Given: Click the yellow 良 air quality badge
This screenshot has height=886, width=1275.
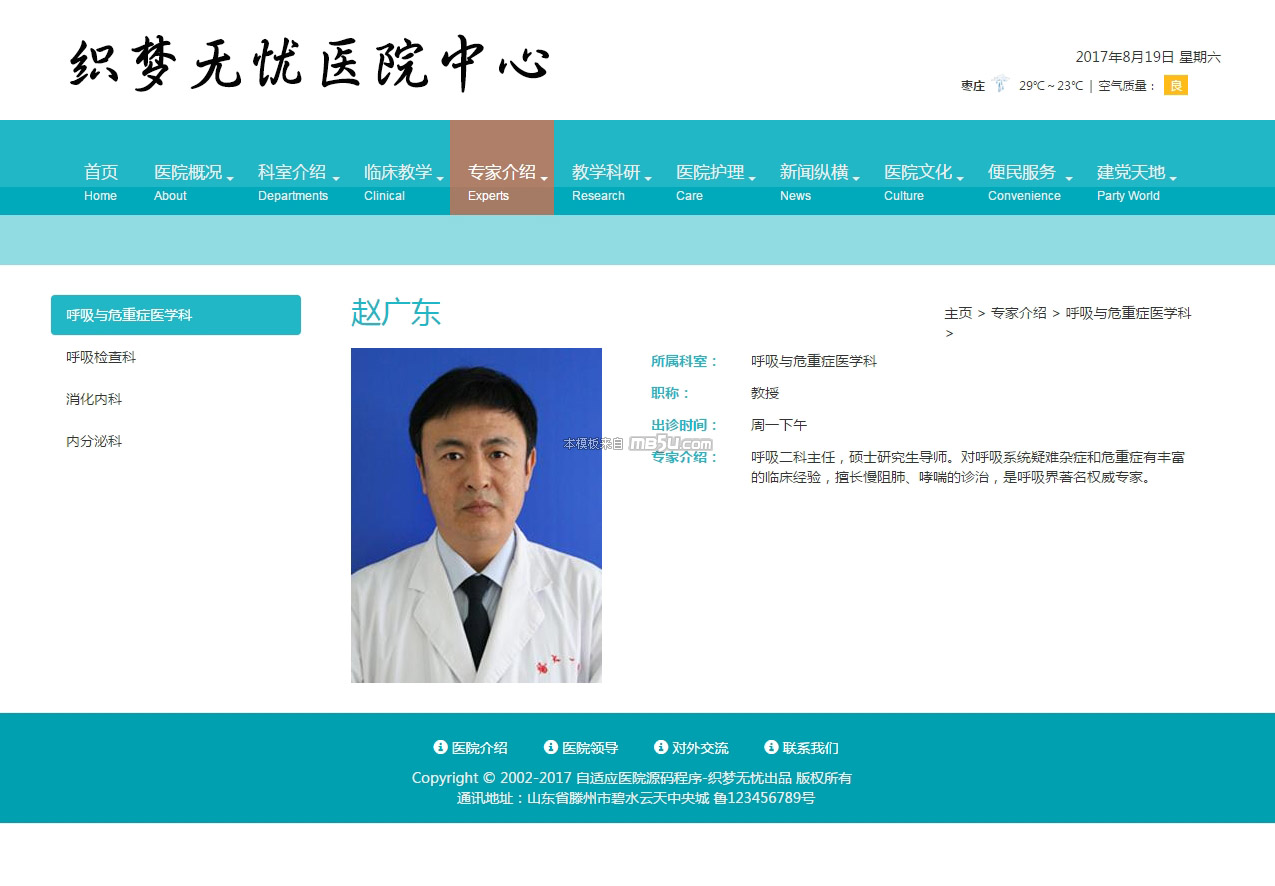Looking at the screenshot, I should pyautogui.click(x=1175, y=85).
